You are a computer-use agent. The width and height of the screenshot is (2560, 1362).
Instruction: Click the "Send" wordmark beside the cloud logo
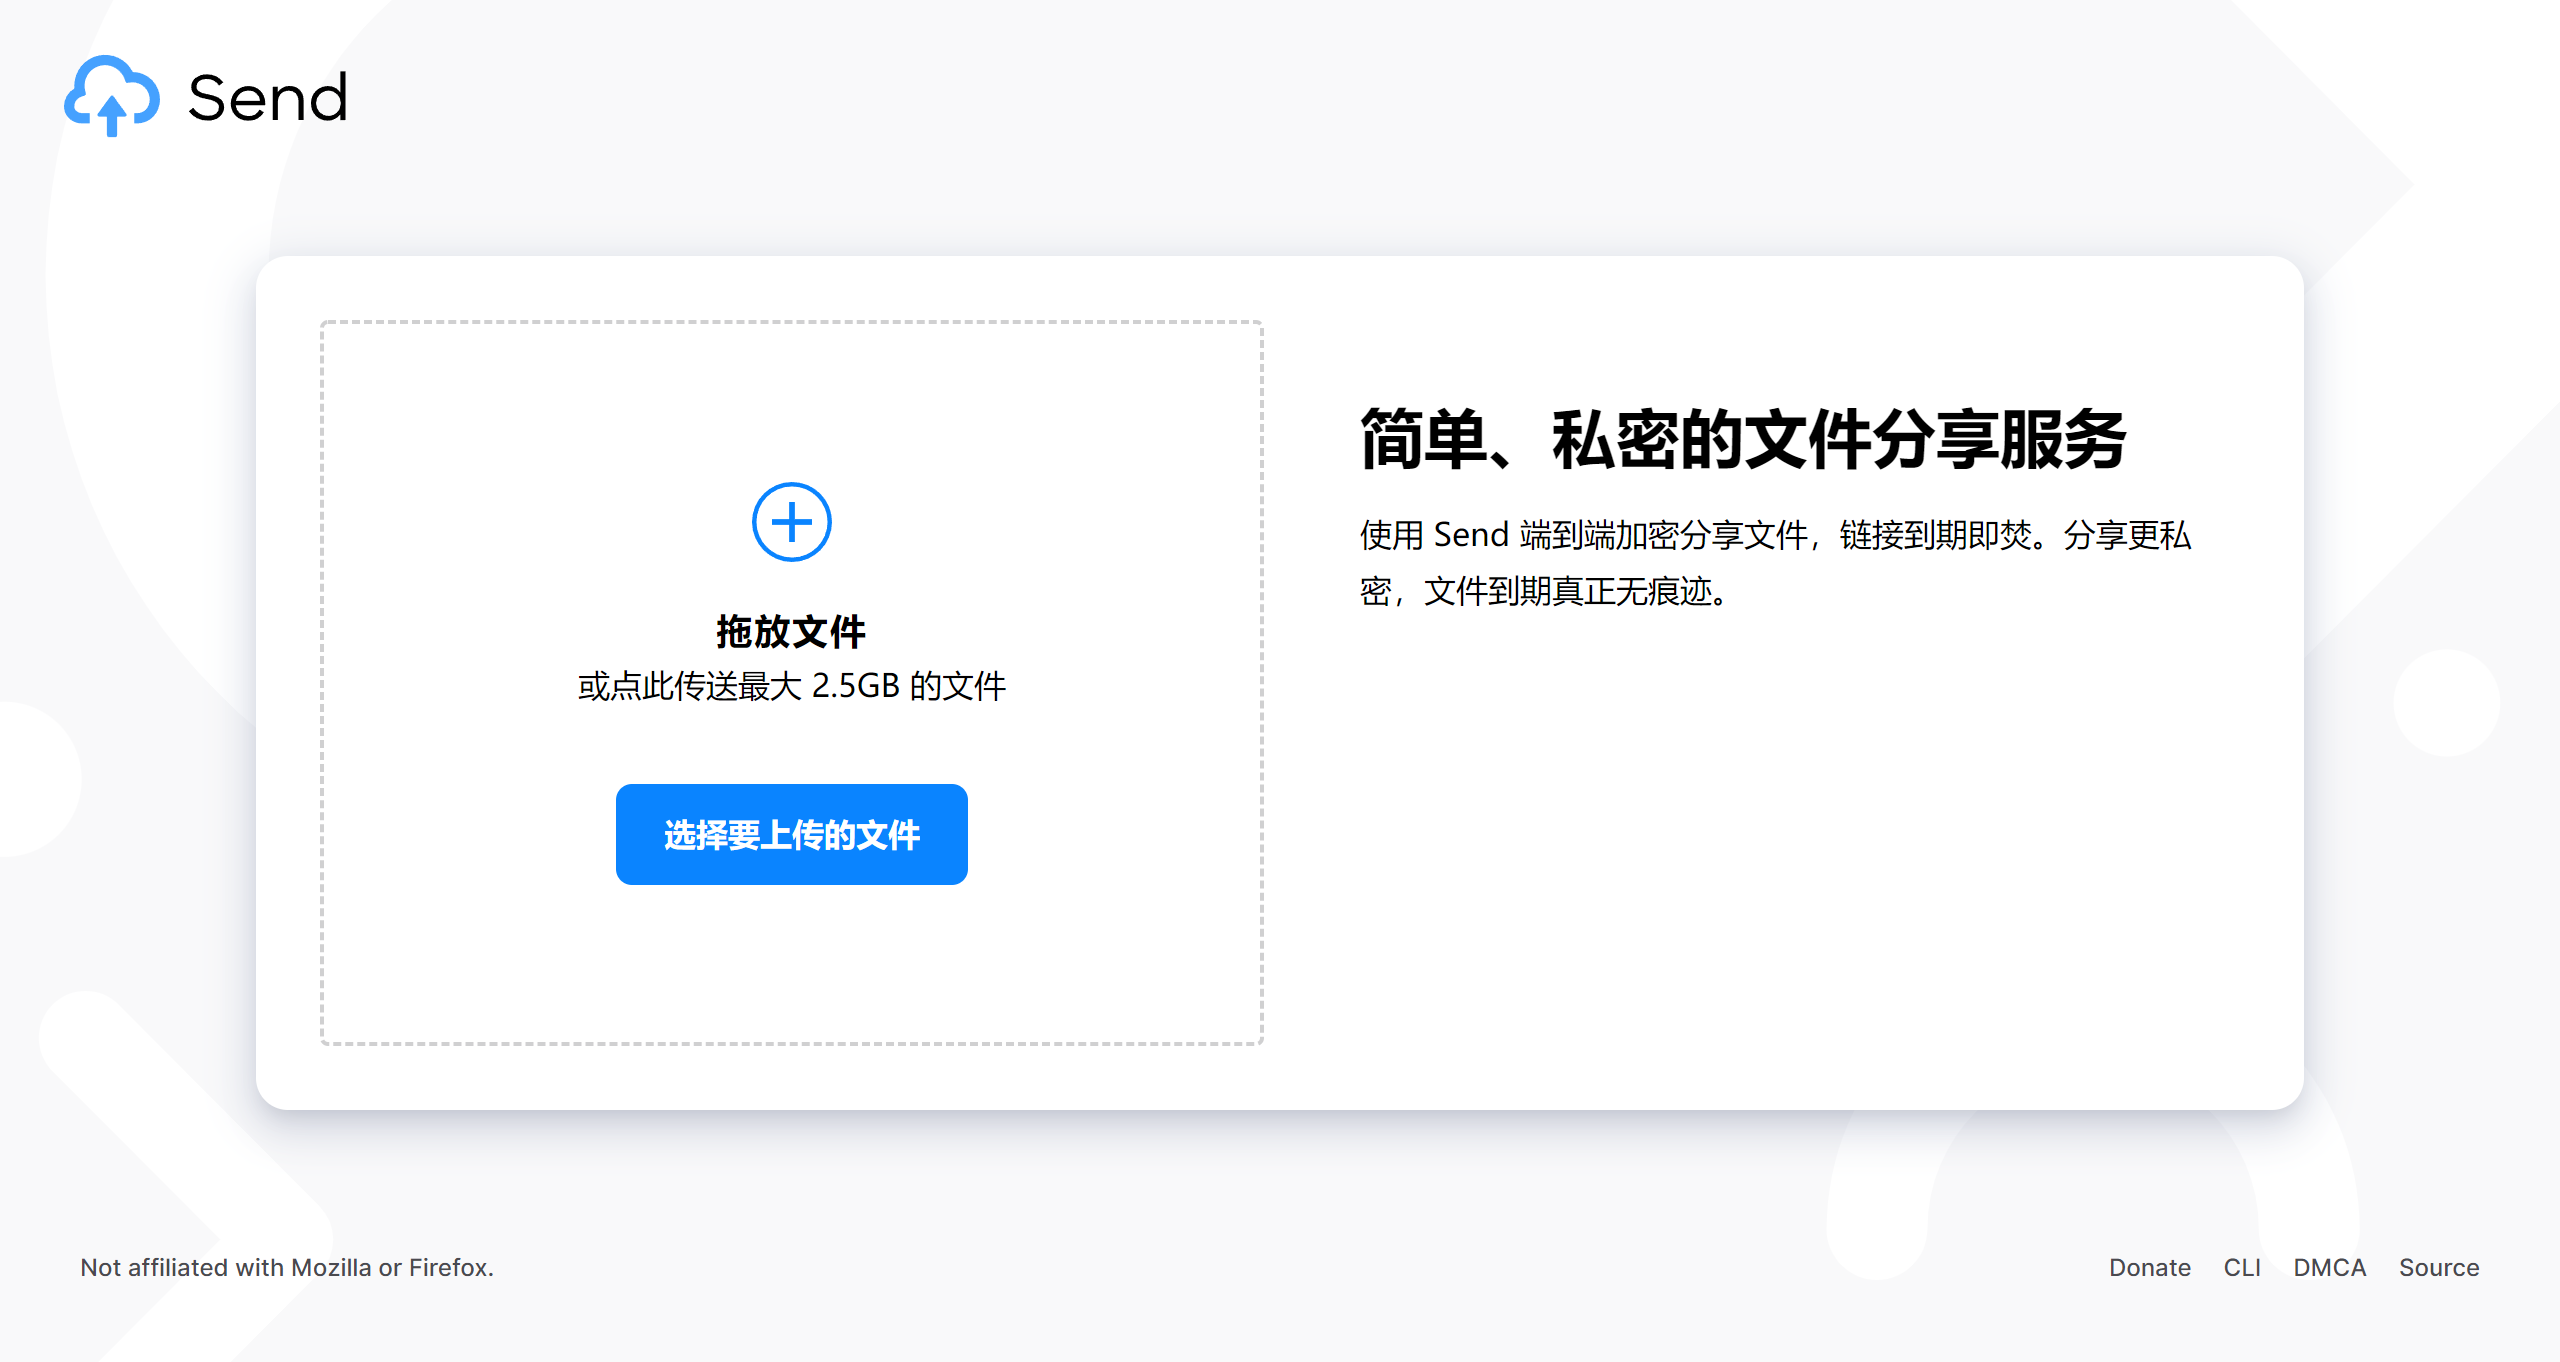268,98
